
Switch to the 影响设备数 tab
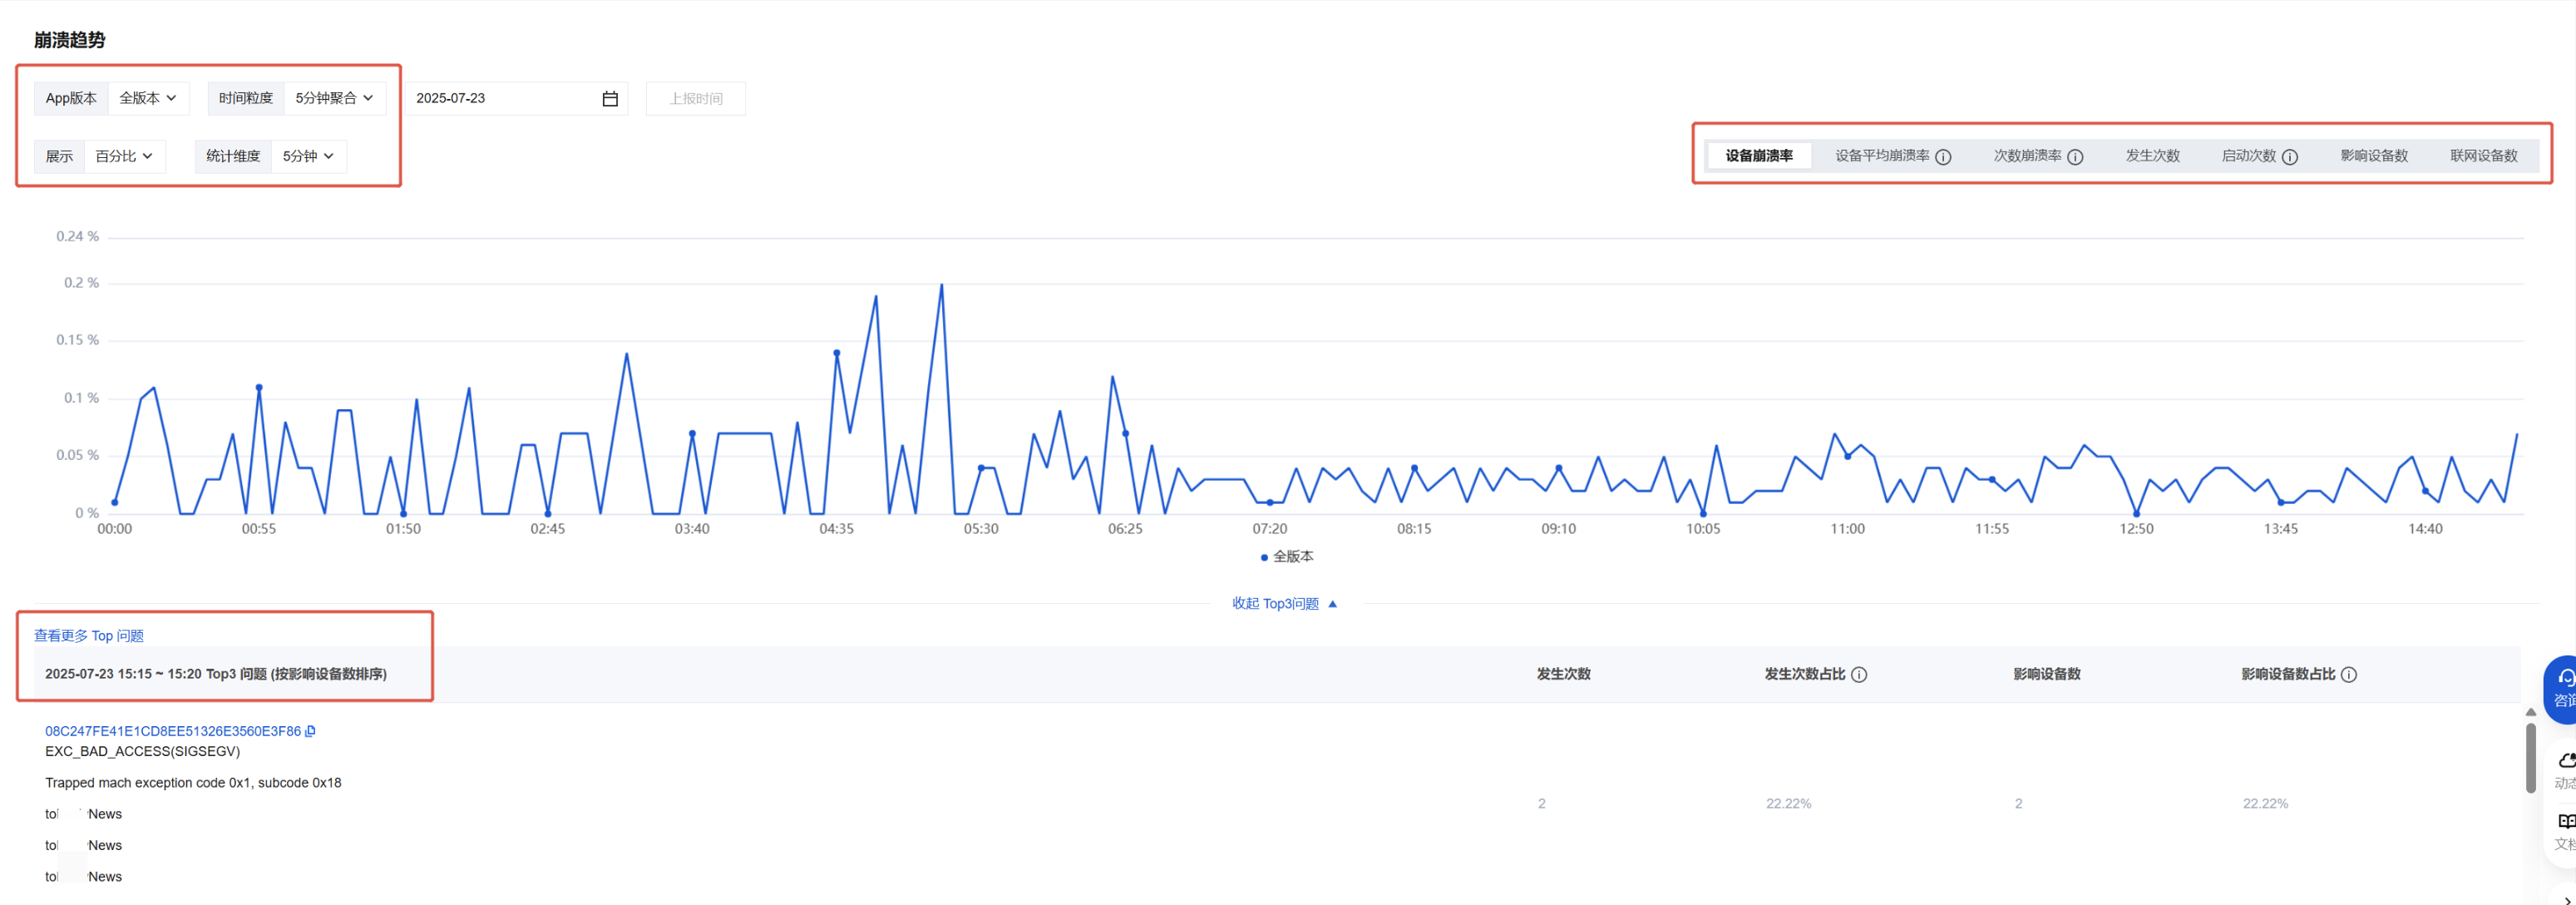pyautogui.click(x=2373, y=156)
